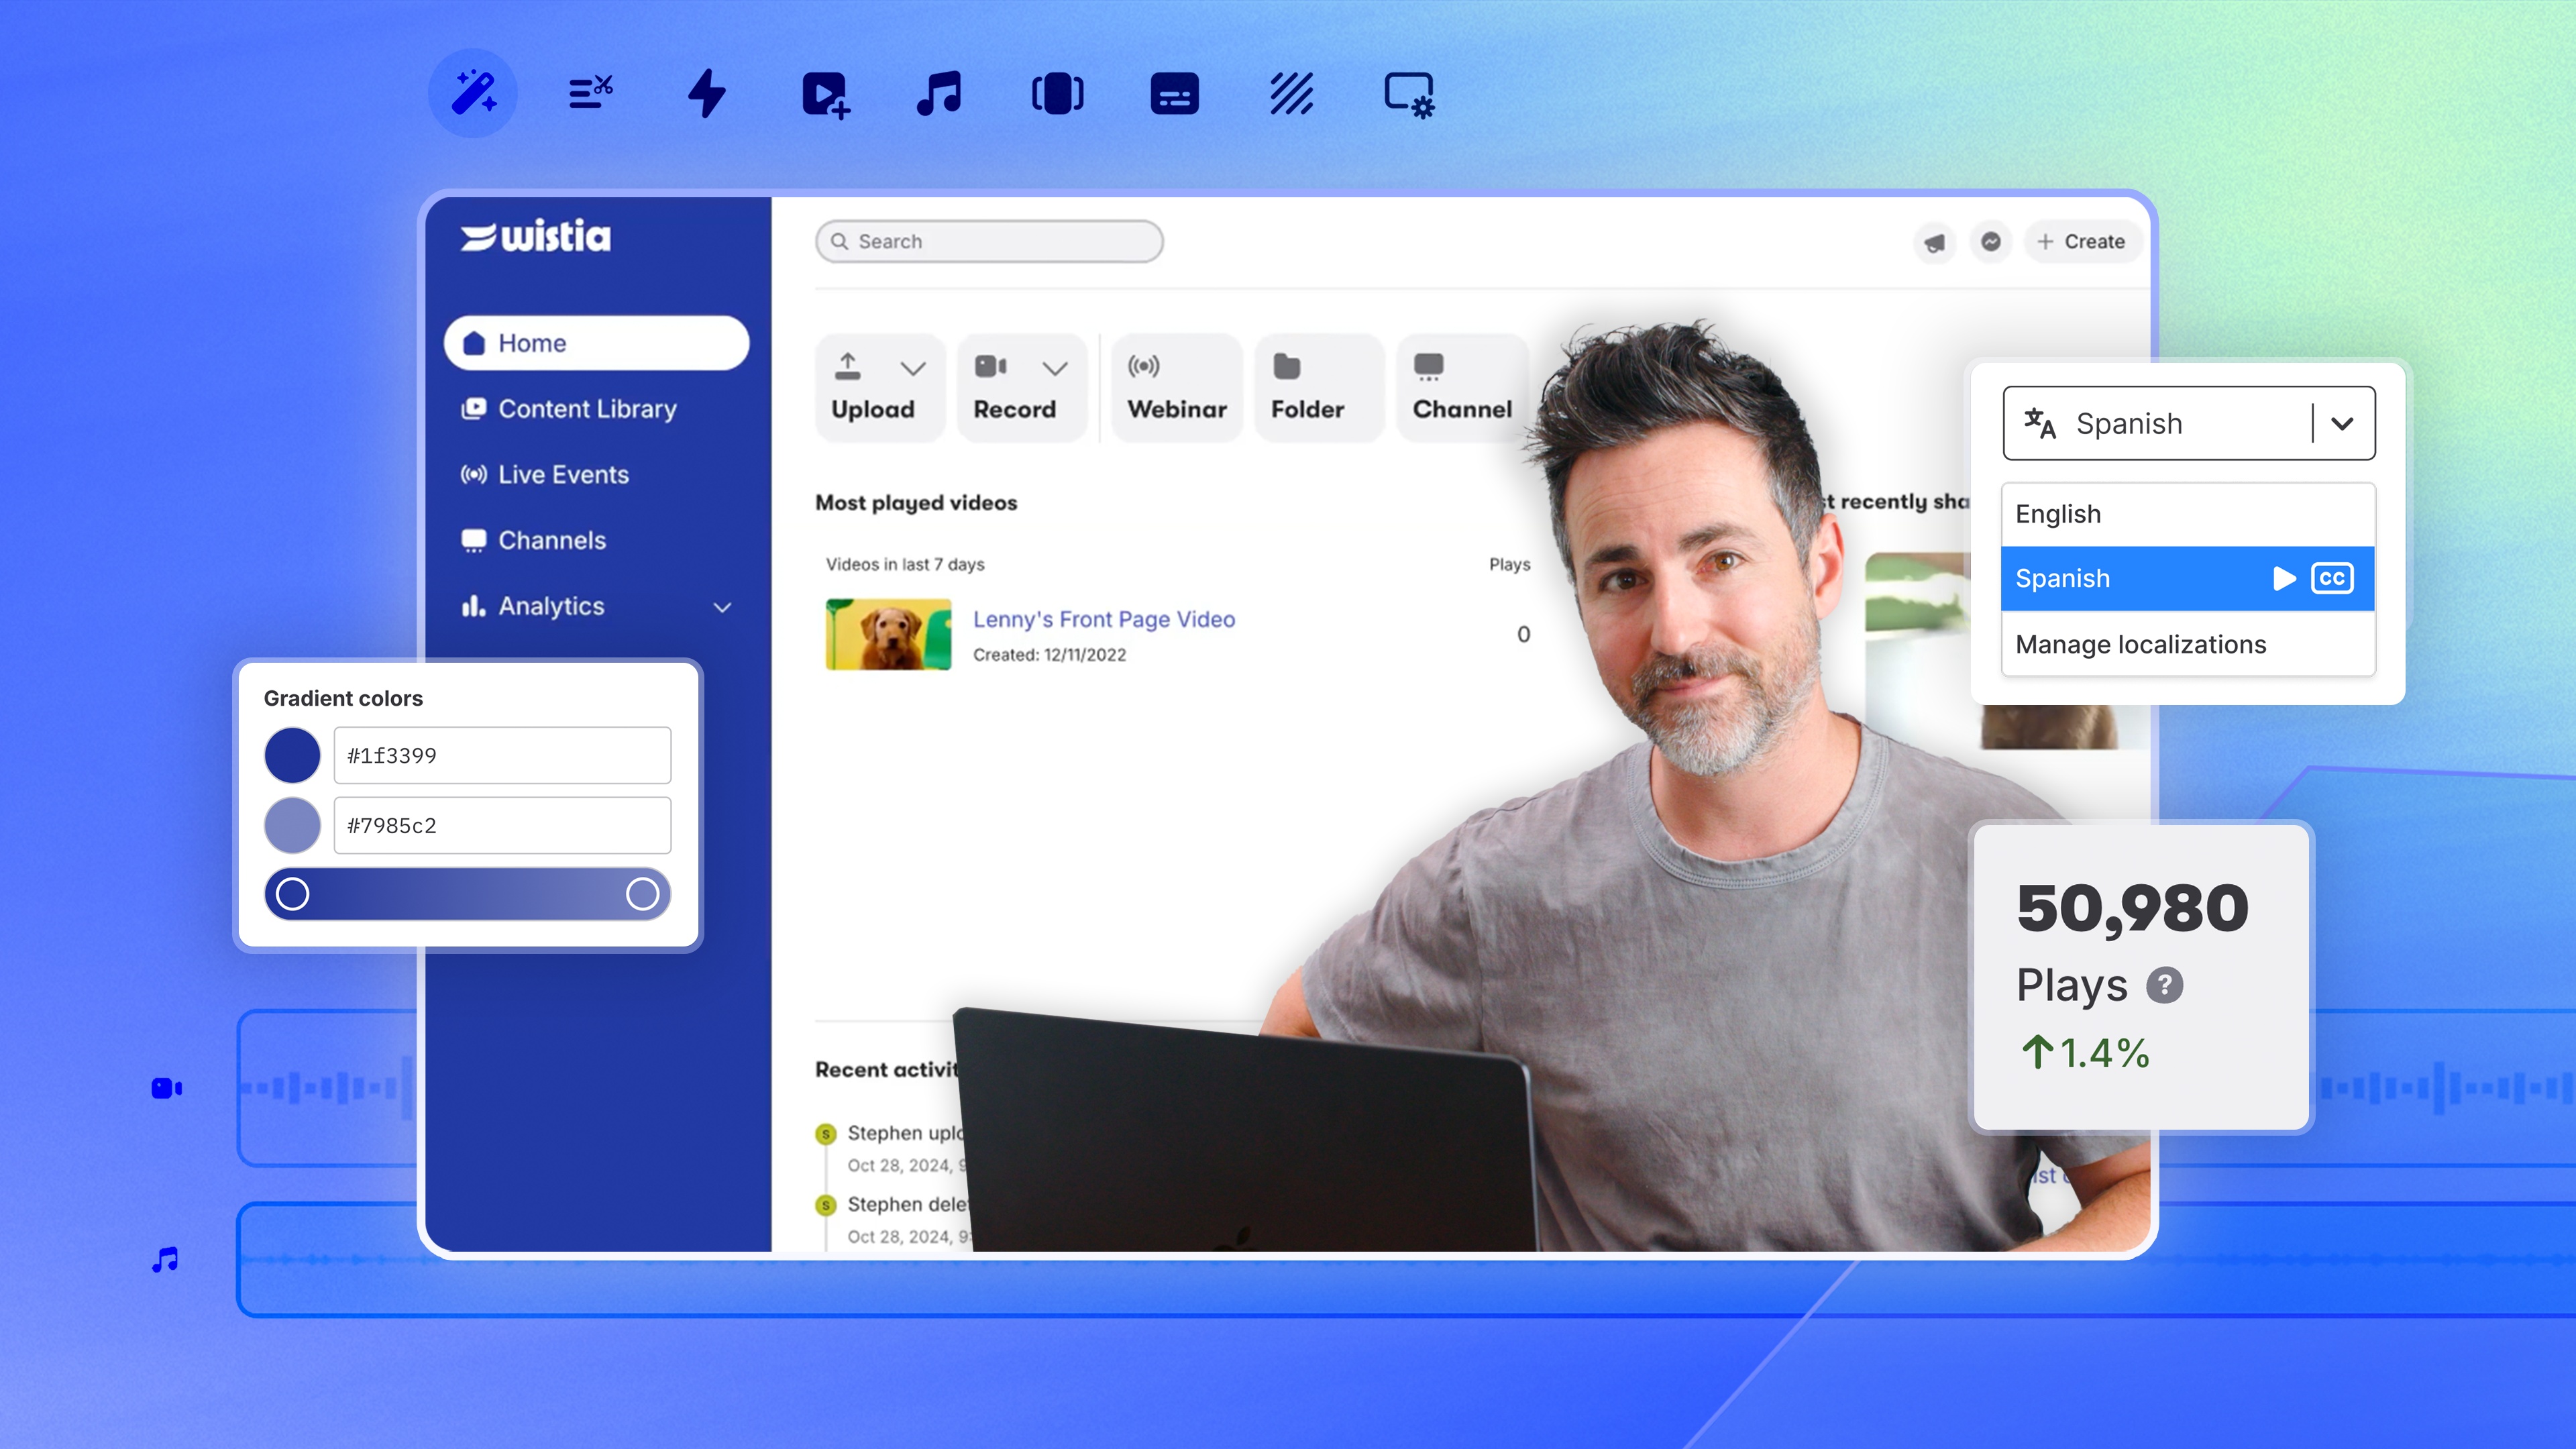This screenshot has height=1449, width=2576.
Task: Open the Record options chevron
Action: tap(1055, 368)
